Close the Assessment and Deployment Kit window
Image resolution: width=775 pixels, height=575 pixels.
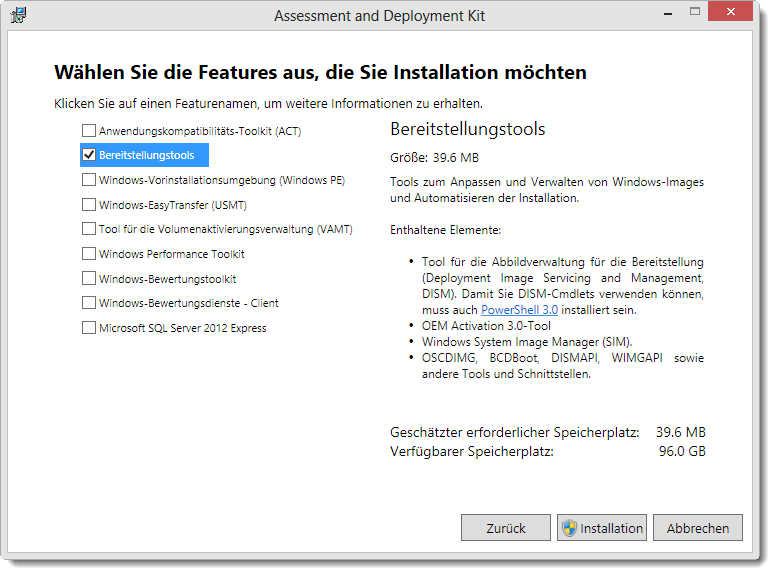731,11
